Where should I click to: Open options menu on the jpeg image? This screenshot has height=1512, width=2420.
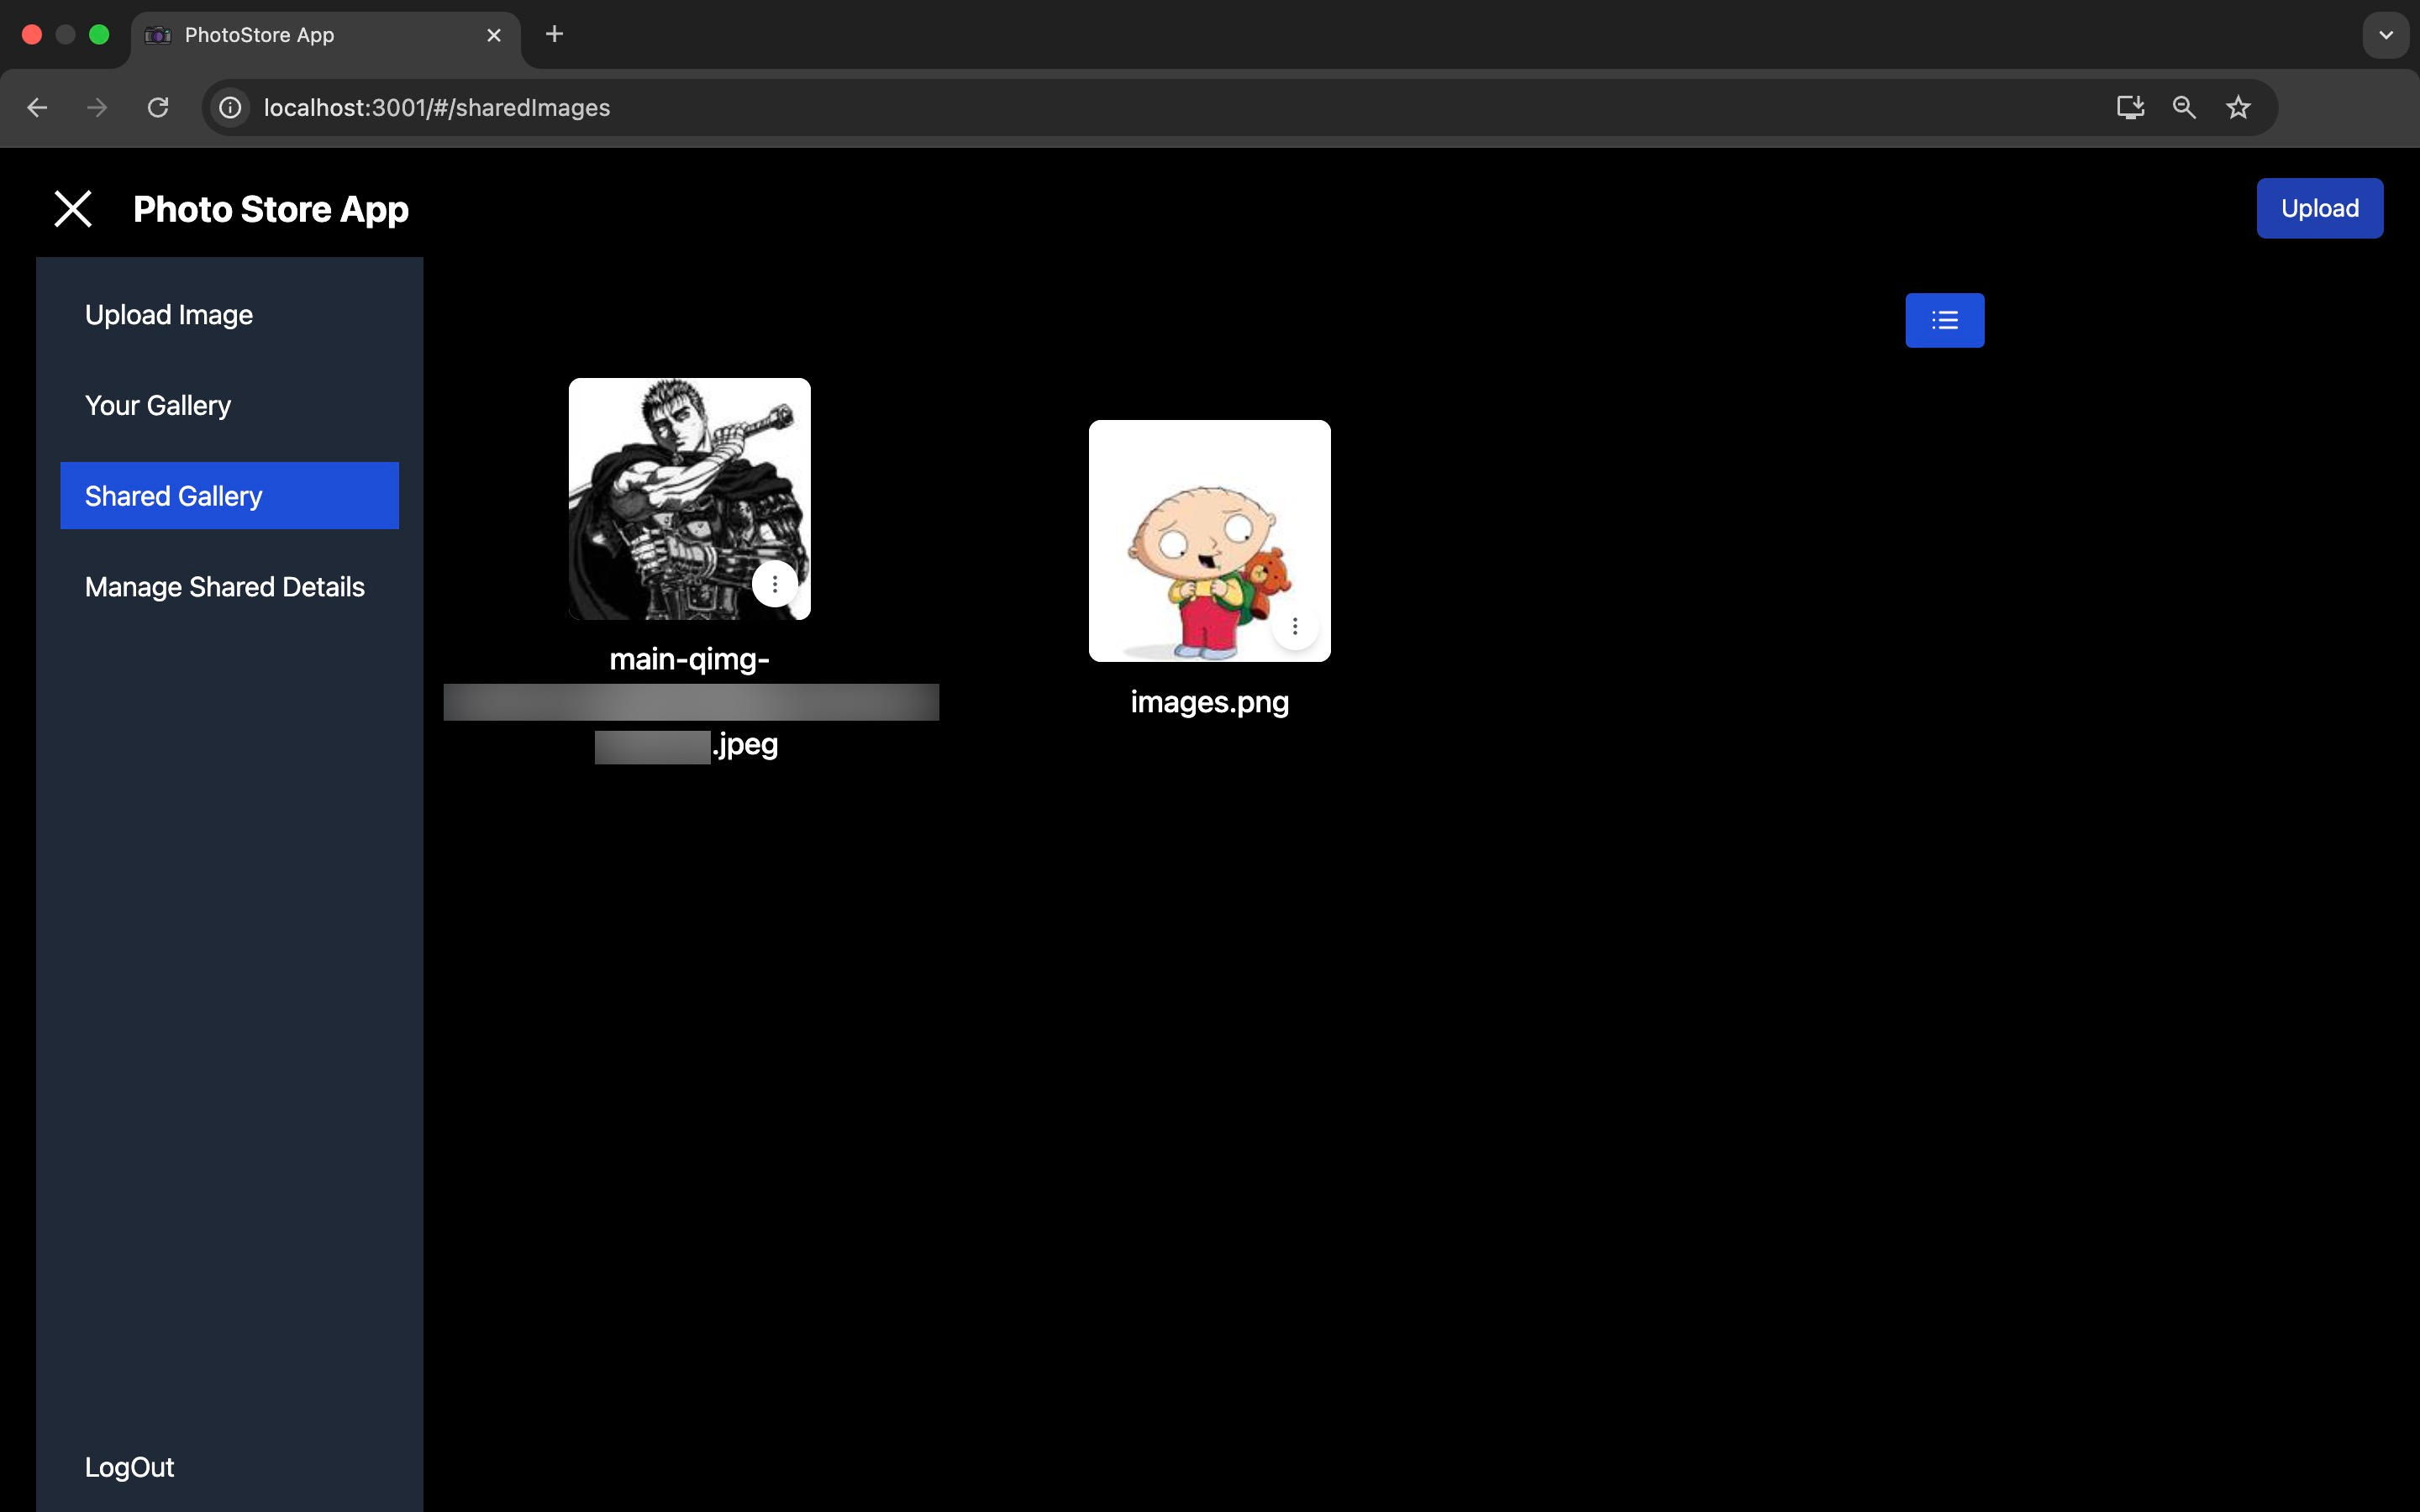[774, 584]
